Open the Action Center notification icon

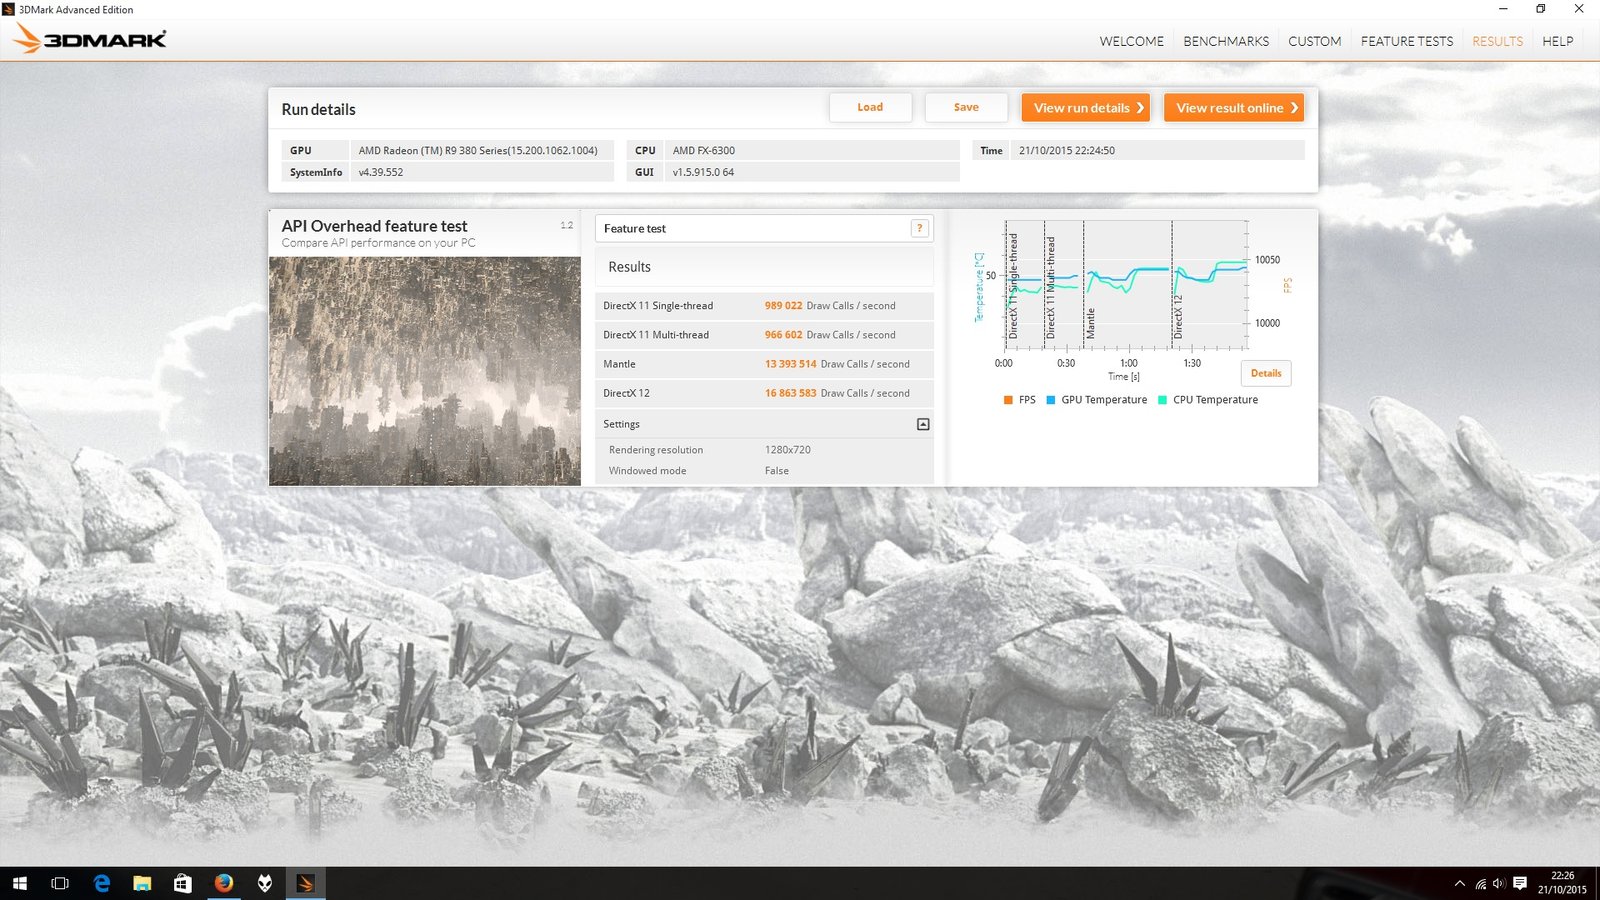[1520, 883]
